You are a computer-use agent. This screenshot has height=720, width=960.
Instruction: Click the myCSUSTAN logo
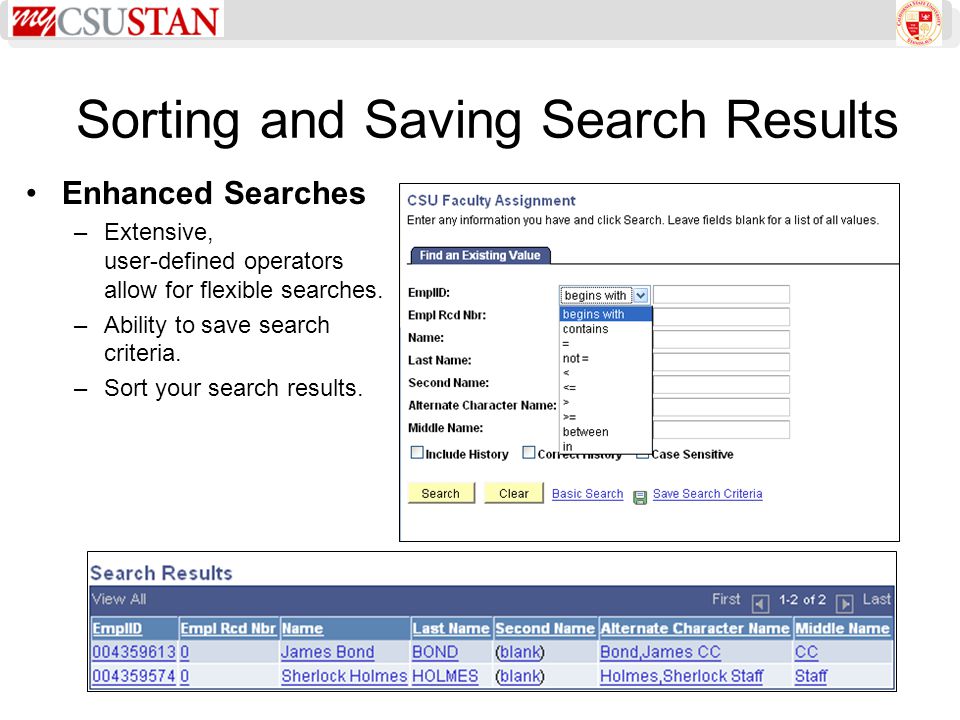[116, 21]
